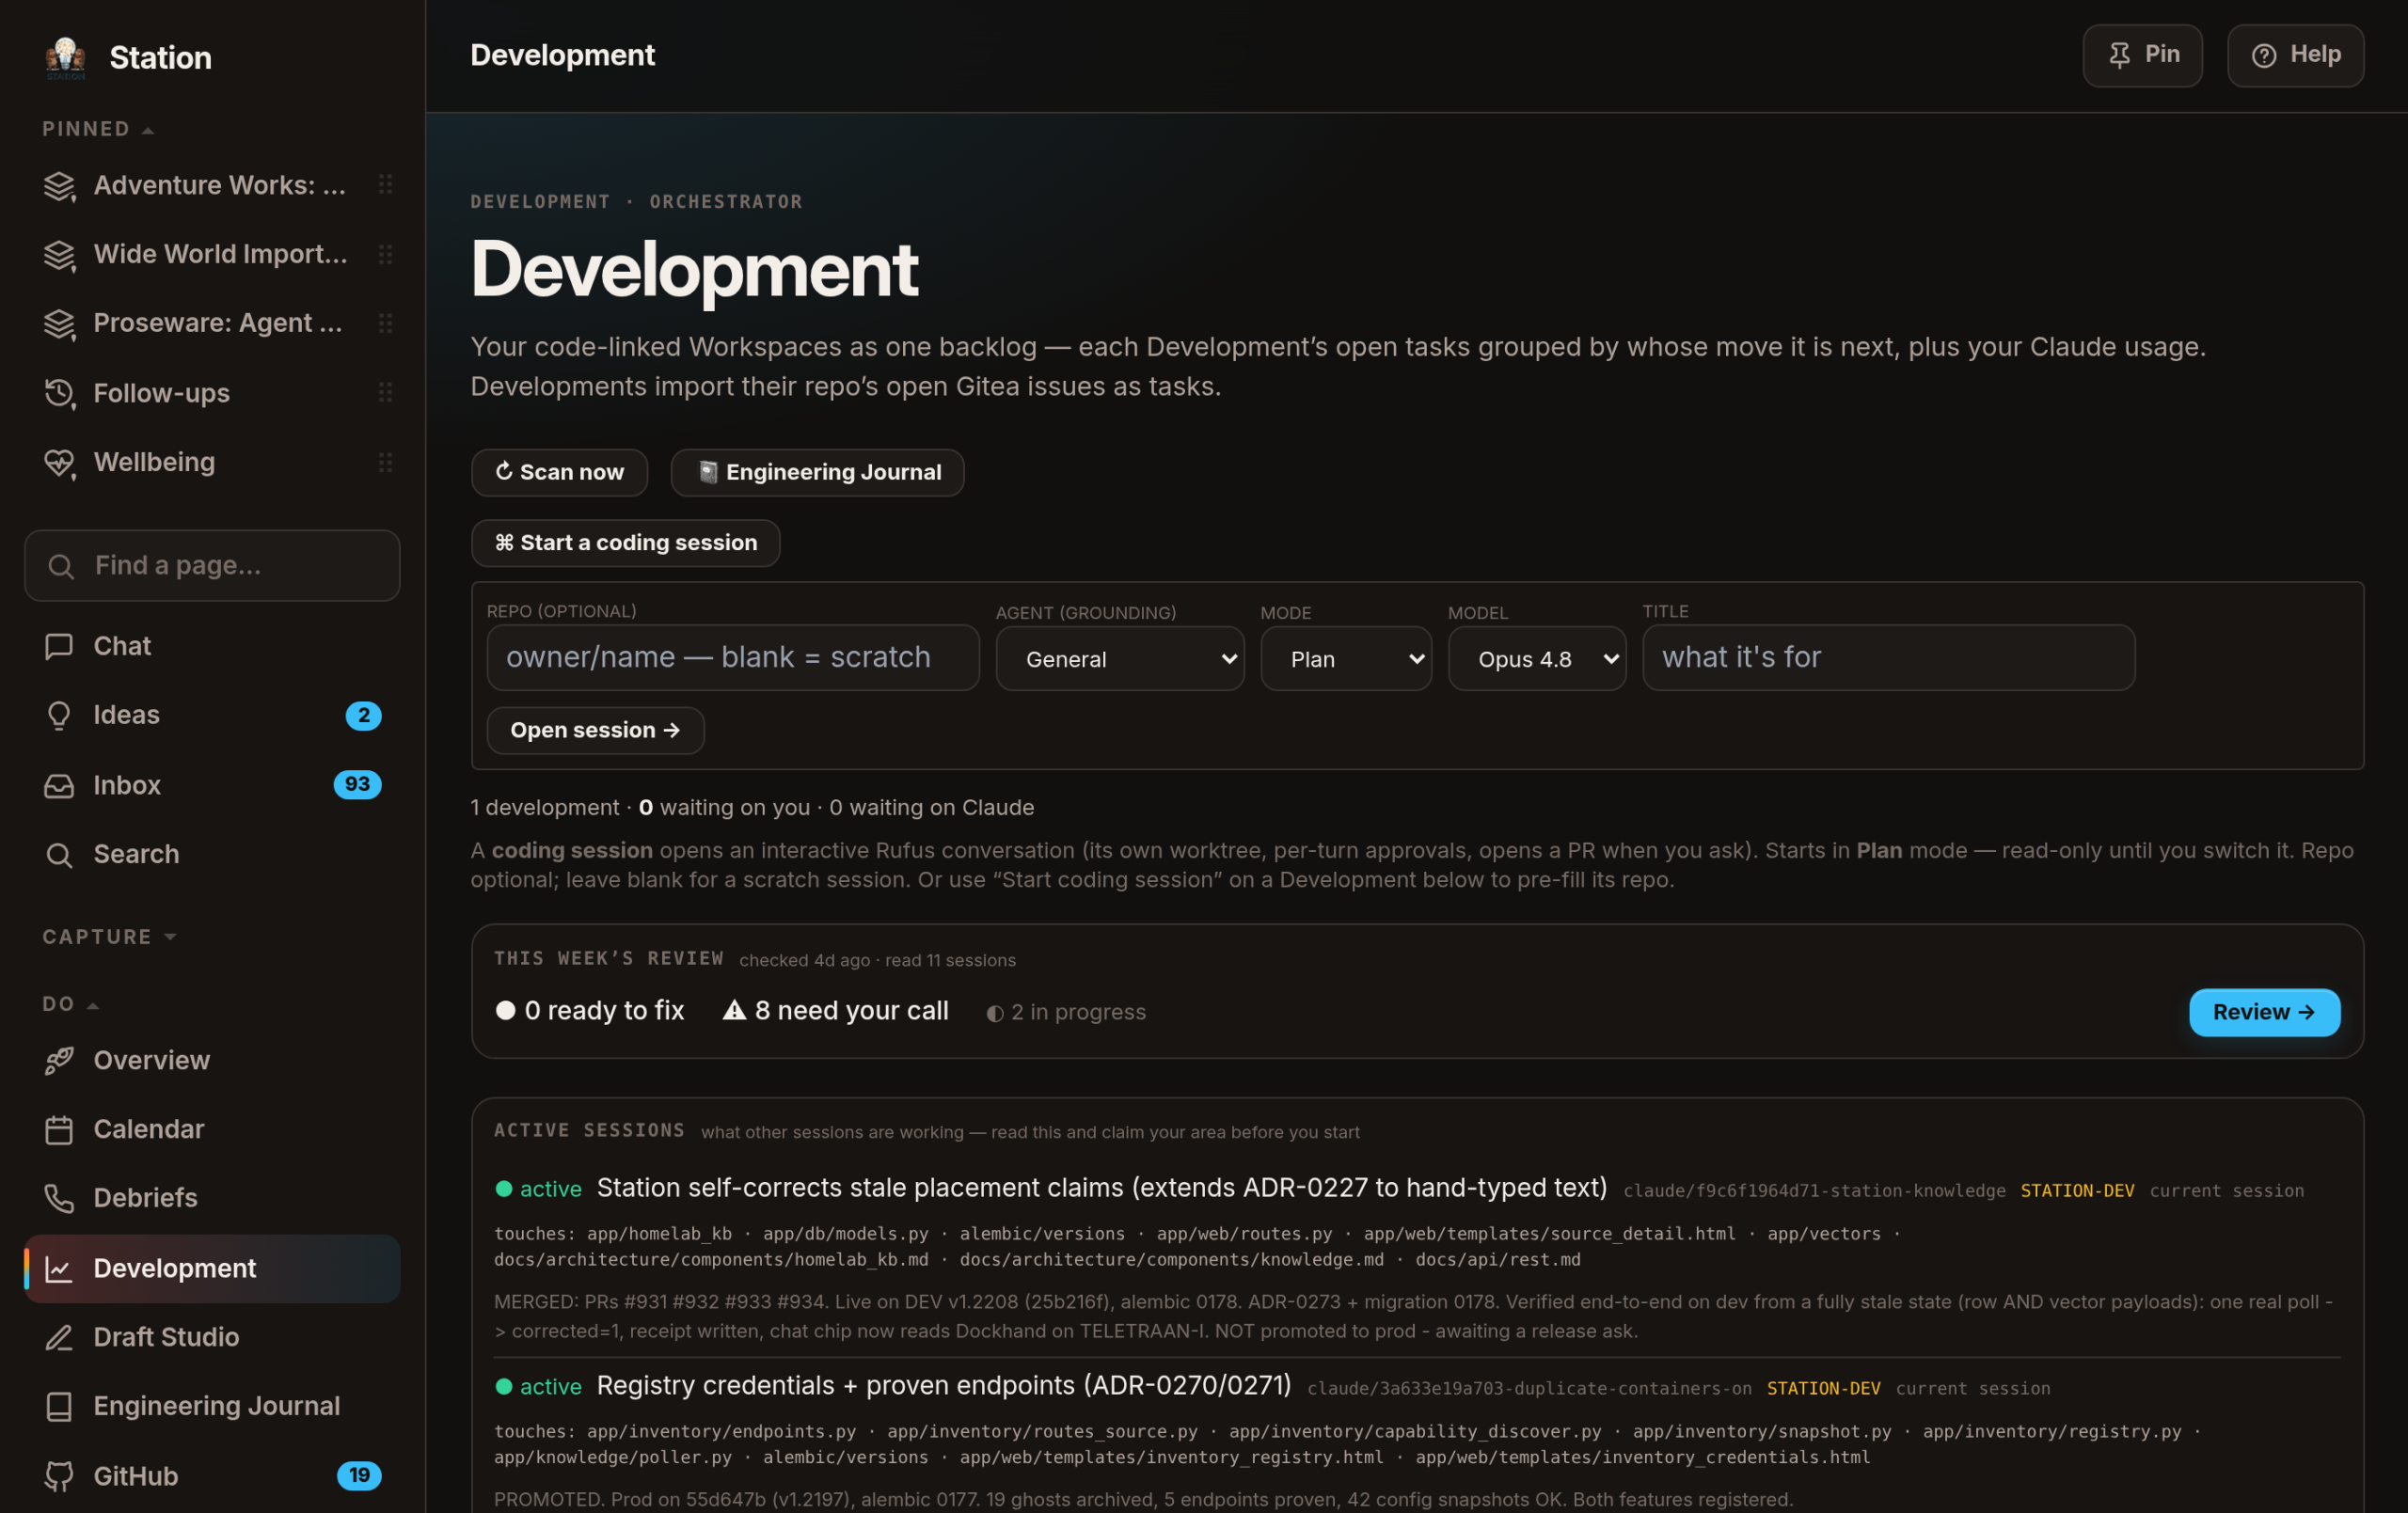Collapse the Pinned section
The image size is (2408, 1513).
click(x=98, y=129)
